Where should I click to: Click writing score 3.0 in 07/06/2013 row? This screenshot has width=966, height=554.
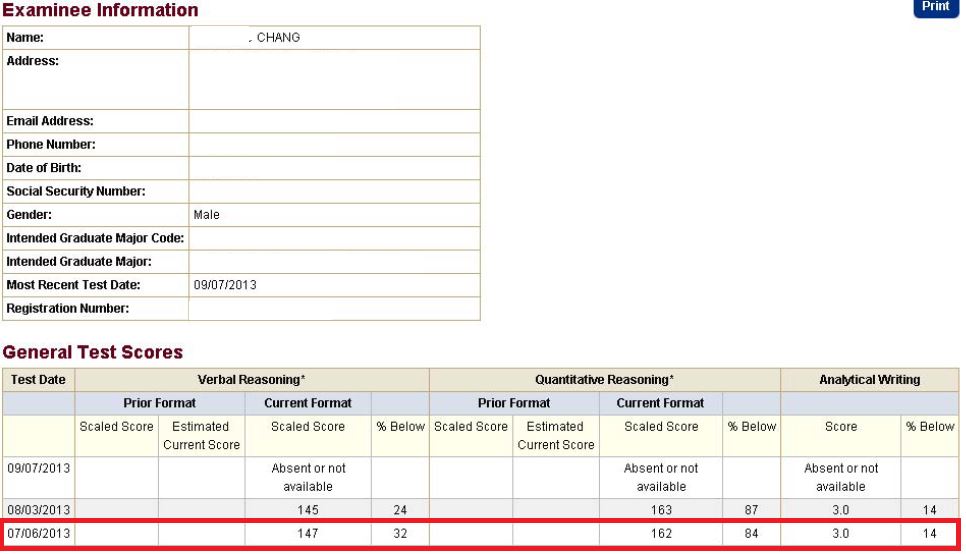(x=841, y=534)
